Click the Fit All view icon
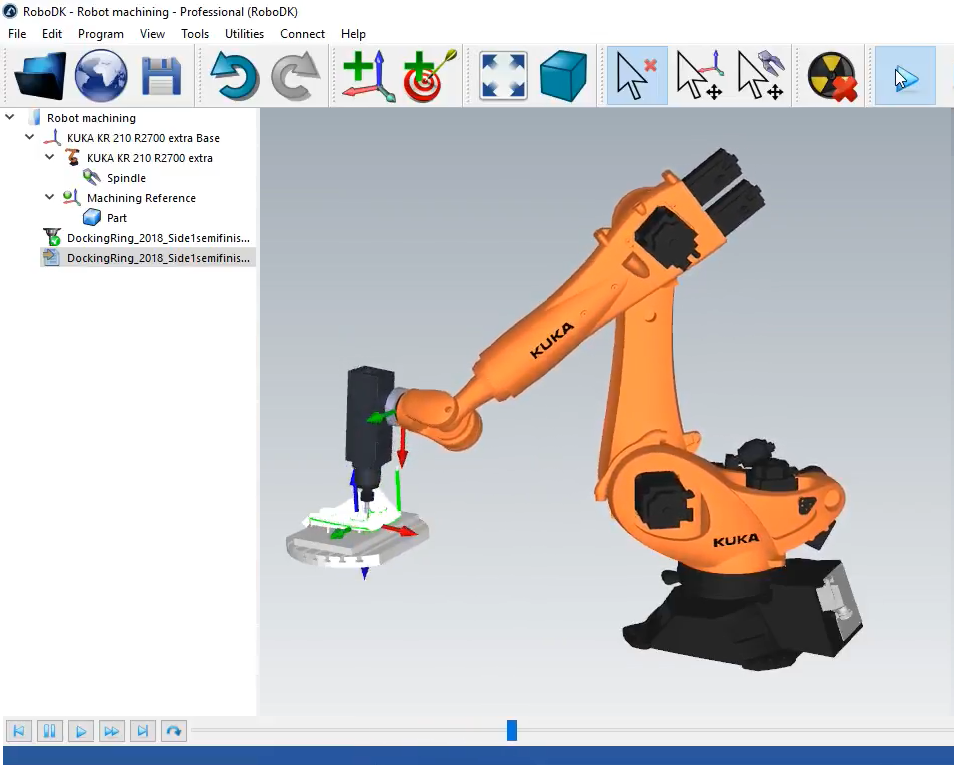This screenshot has height=765, width=954. point(502,75)
